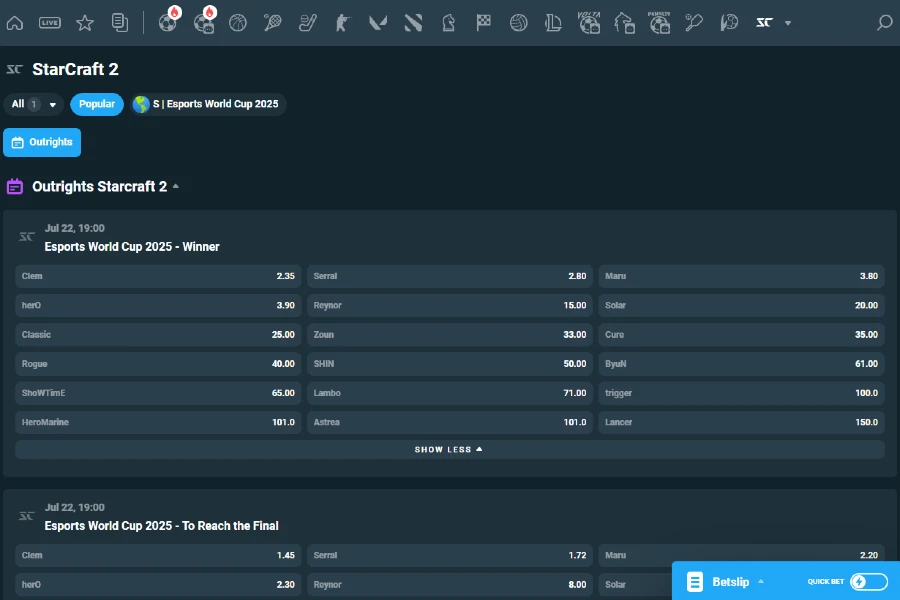This screenshot has width=900, height=600.
Task: Open the All leagues dropdown
Action: [x=33, y=104]
